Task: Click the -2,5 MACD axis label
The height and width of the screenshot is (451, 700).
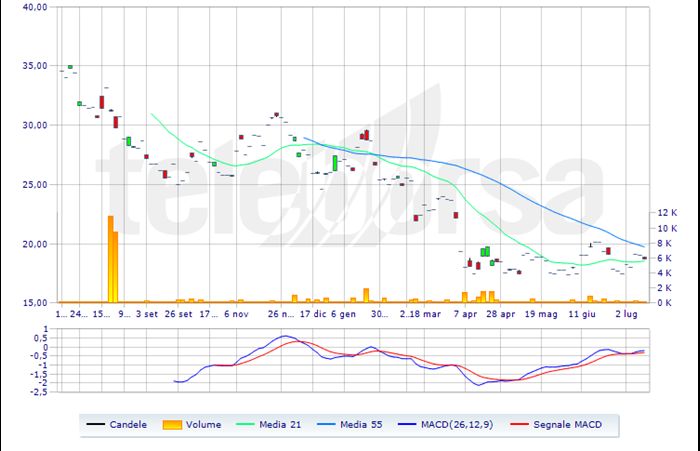Action: [39, 392]
